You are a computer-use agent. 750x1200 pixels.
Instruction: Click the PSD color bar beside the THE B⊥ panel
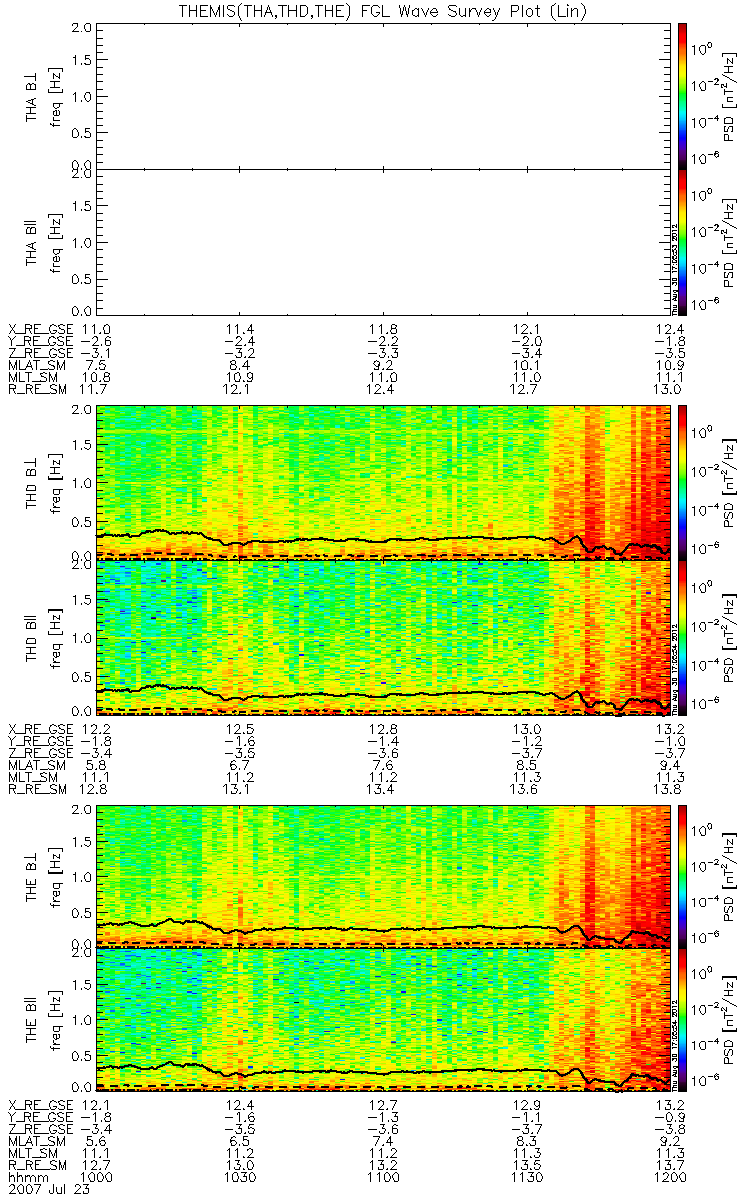tap(683, 876)
